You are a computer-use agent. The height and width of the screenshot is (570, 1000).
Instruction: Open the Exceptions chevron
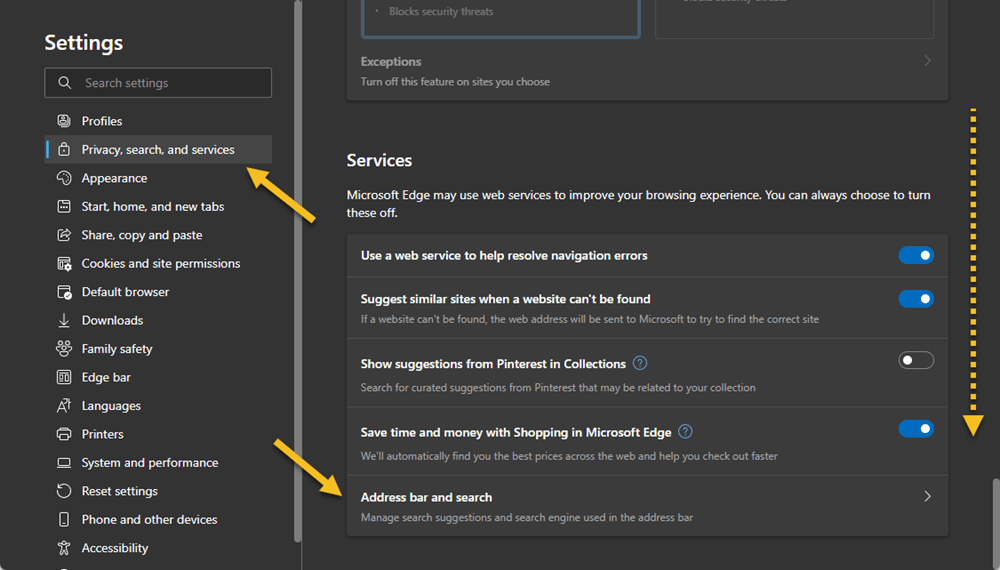[927, 61]
